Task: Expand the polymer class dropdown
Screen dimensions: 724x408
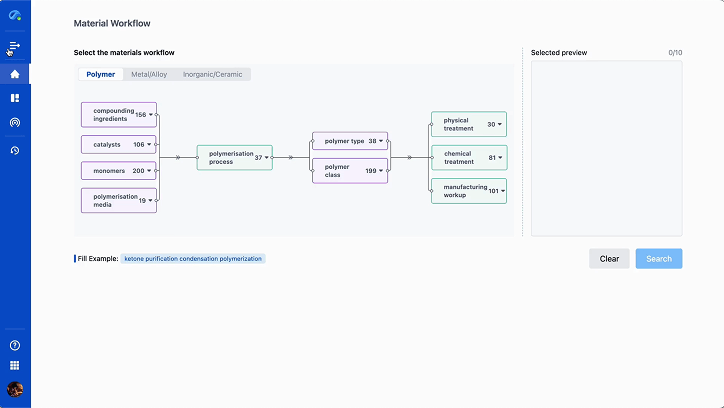Action: coord(383,171)
